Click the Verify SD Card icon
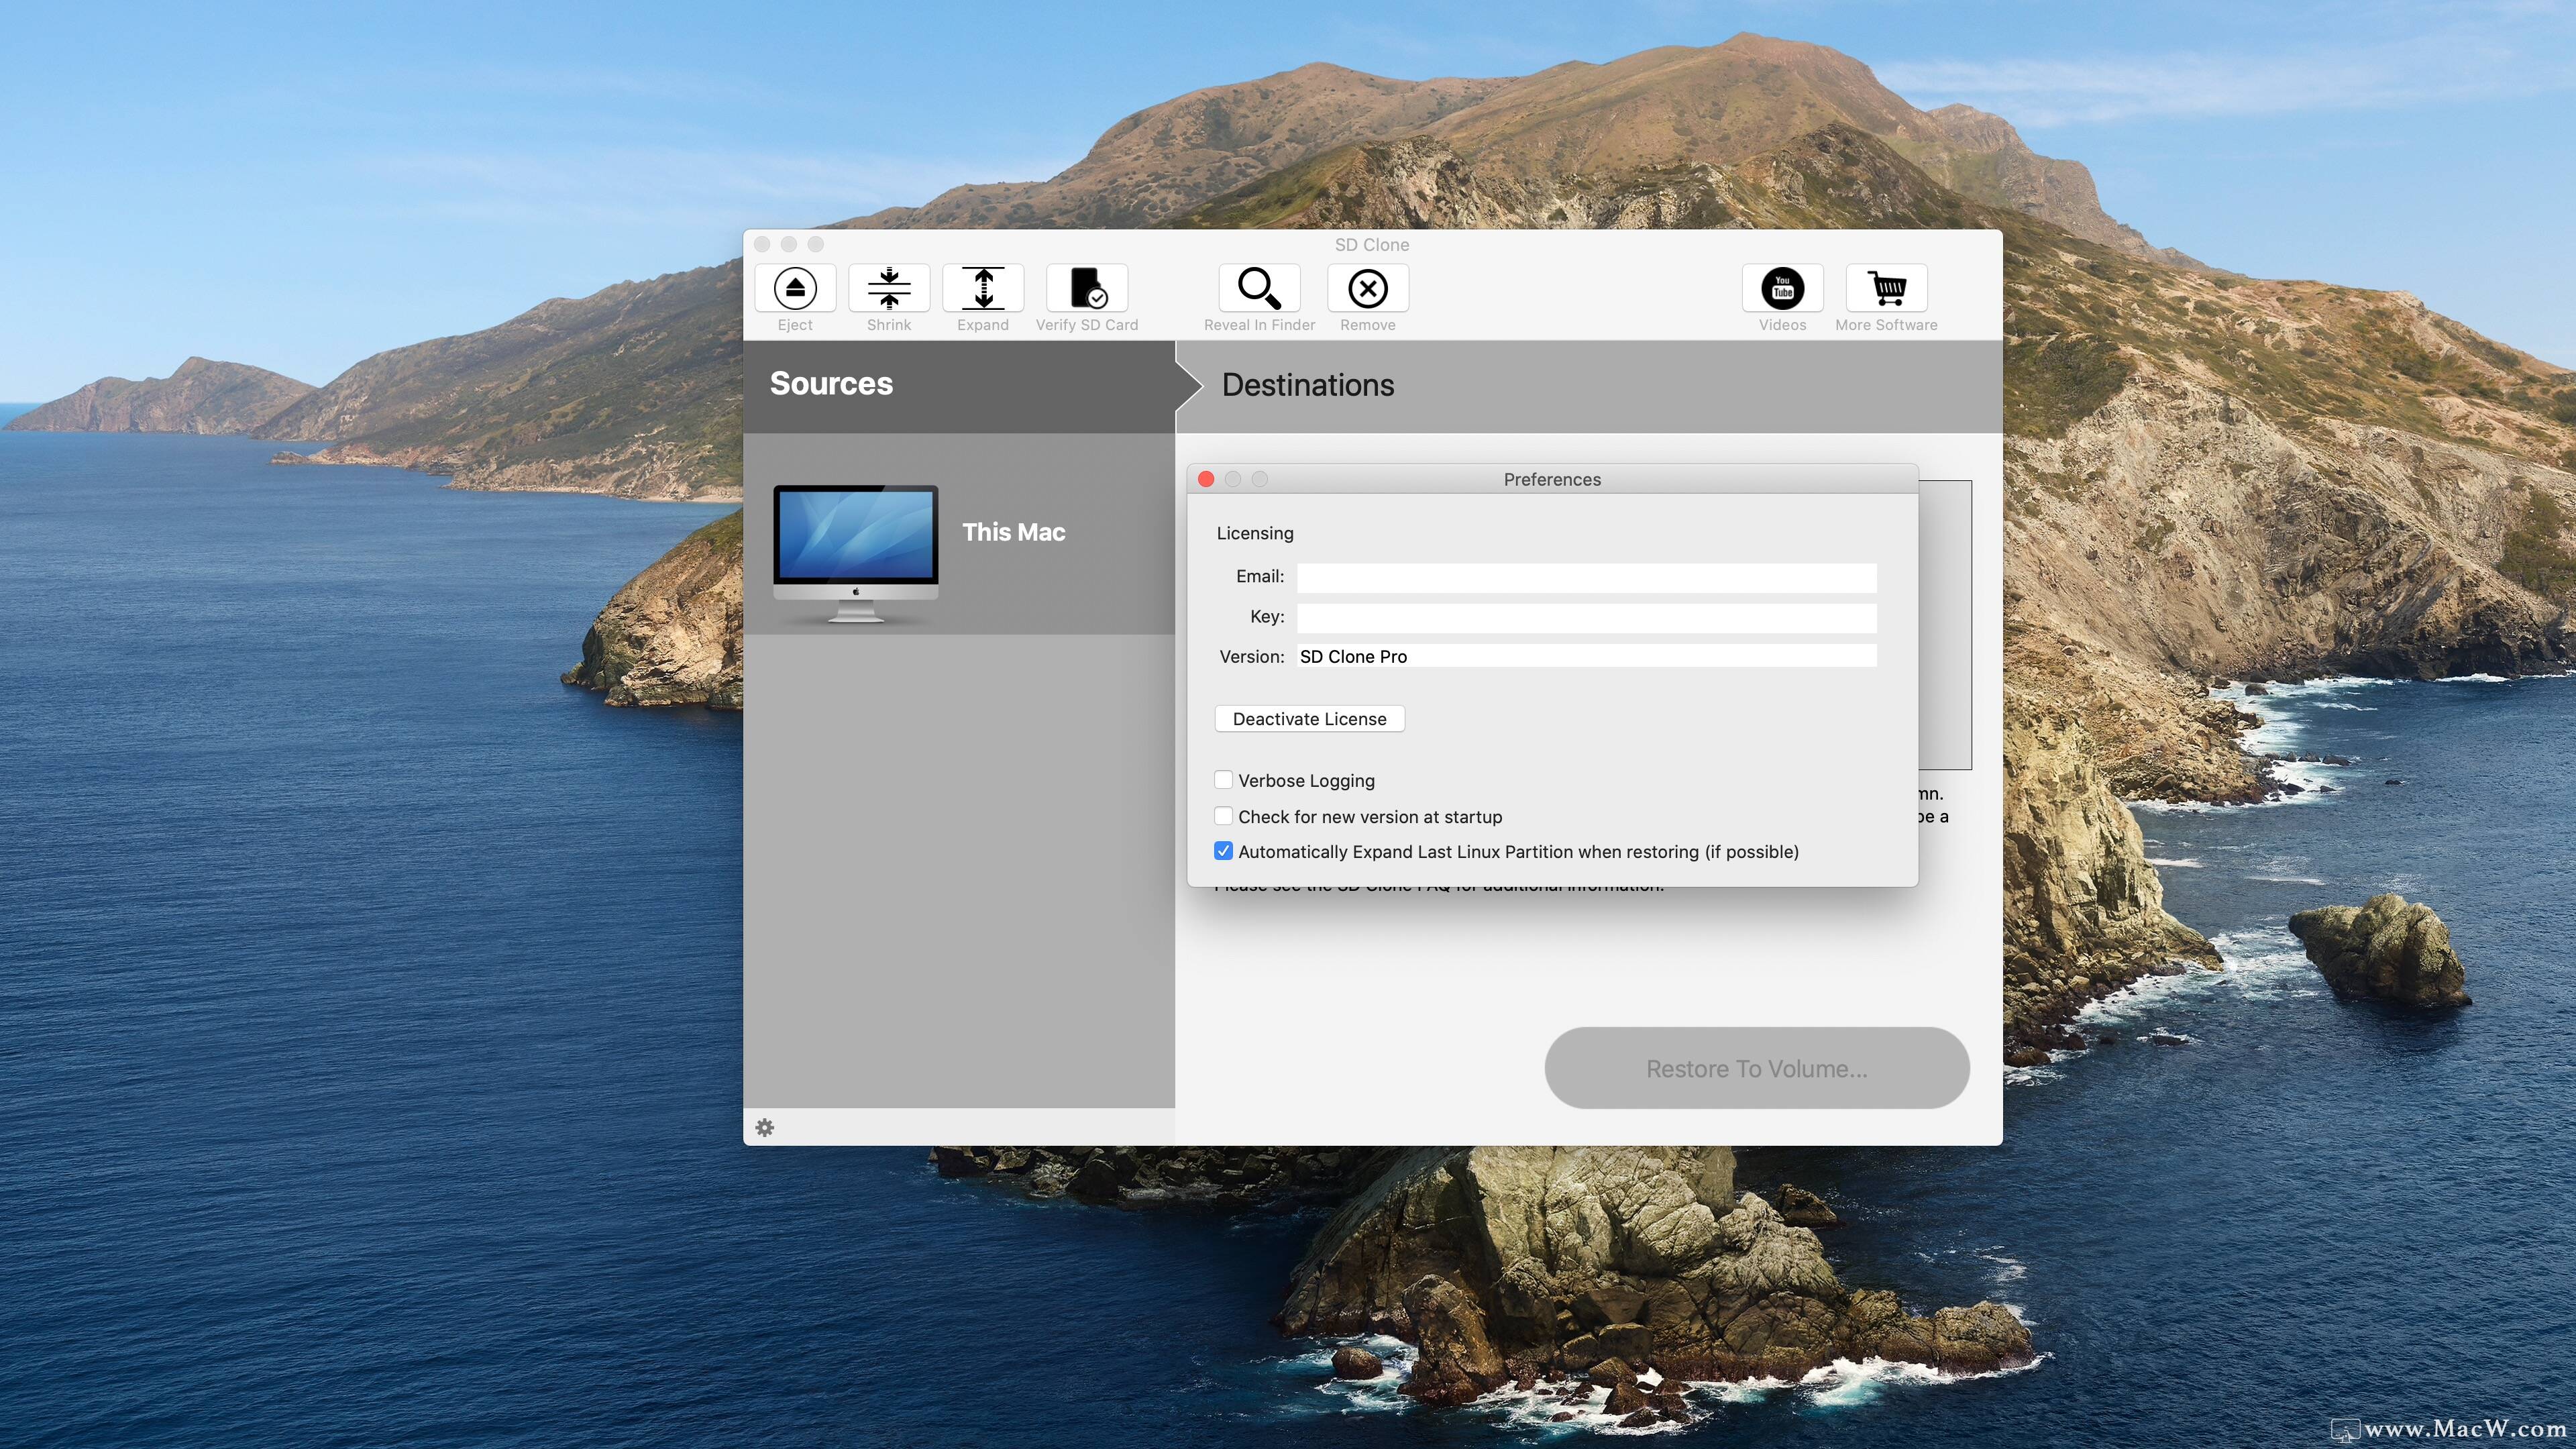 tap(1087, 288)
